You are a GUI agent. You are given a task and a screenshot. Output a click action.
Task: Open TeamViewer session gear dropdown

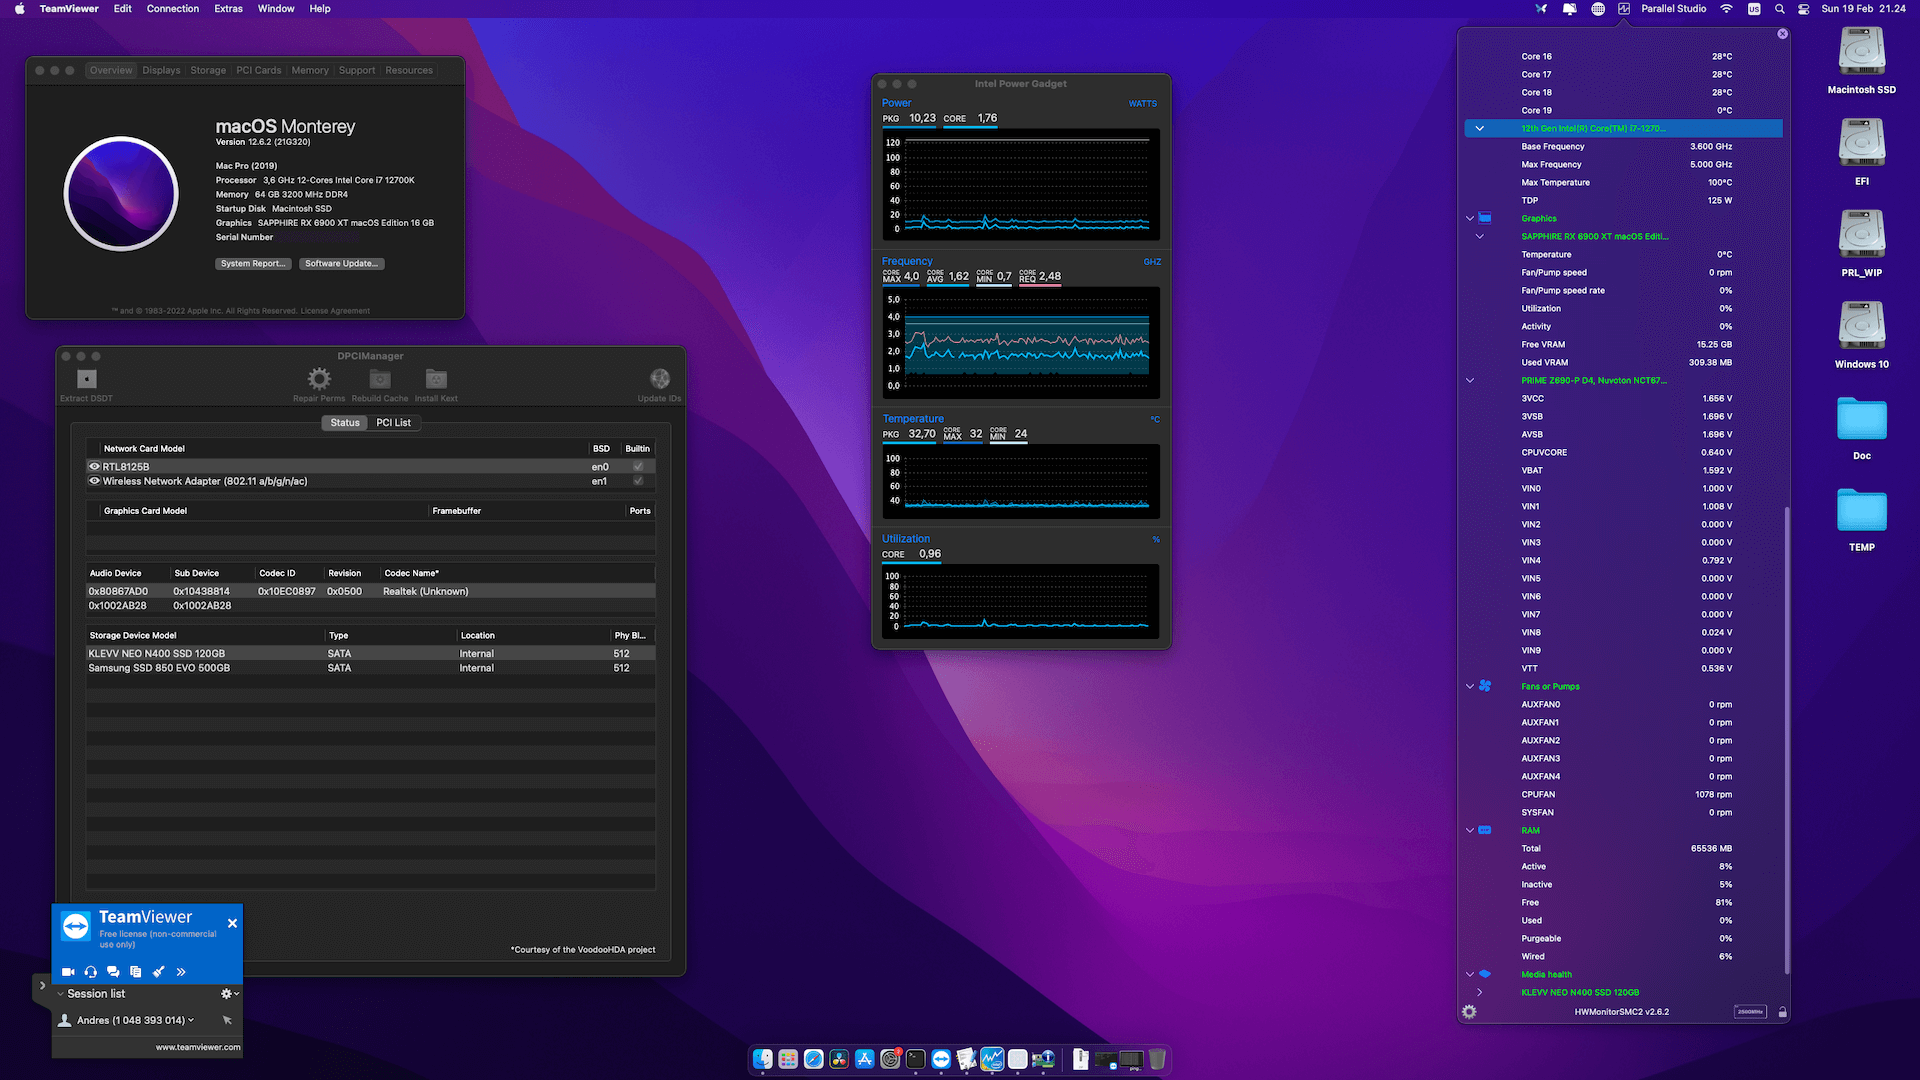(x=230, y=994)
